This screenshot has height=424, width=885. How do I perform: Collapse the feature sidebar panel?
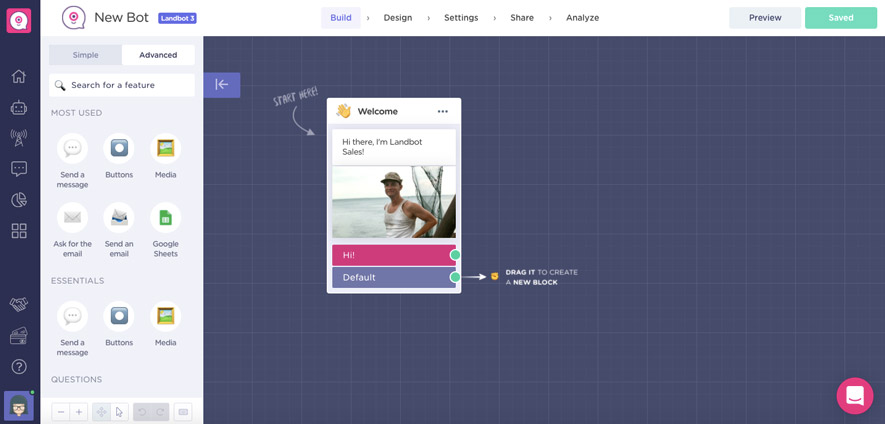pos(222,85)
